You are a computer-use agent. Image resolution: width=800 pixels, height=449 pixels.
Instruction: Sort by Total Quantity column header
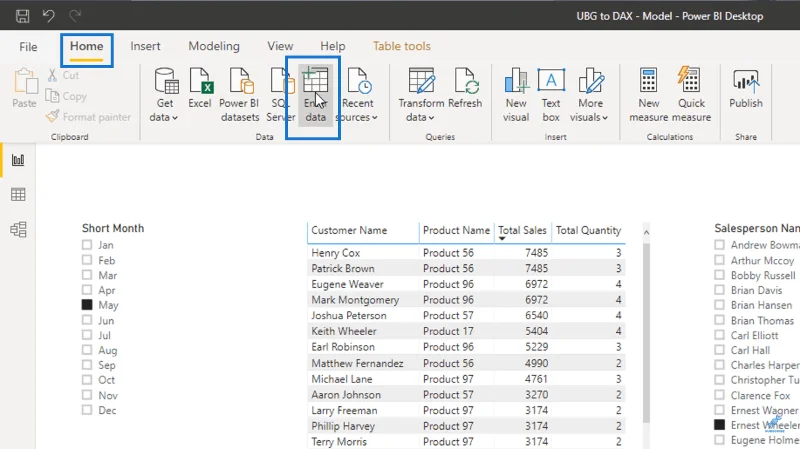(588, 231)
